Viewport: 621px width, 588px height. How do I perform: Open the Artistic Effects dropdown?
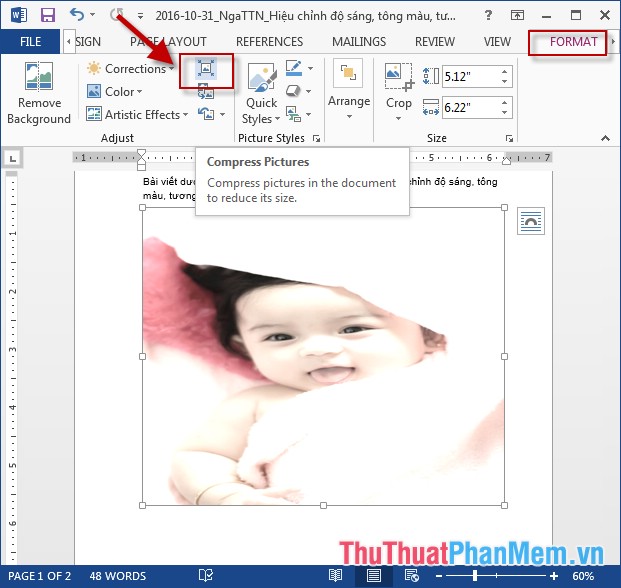click(137, 114)
